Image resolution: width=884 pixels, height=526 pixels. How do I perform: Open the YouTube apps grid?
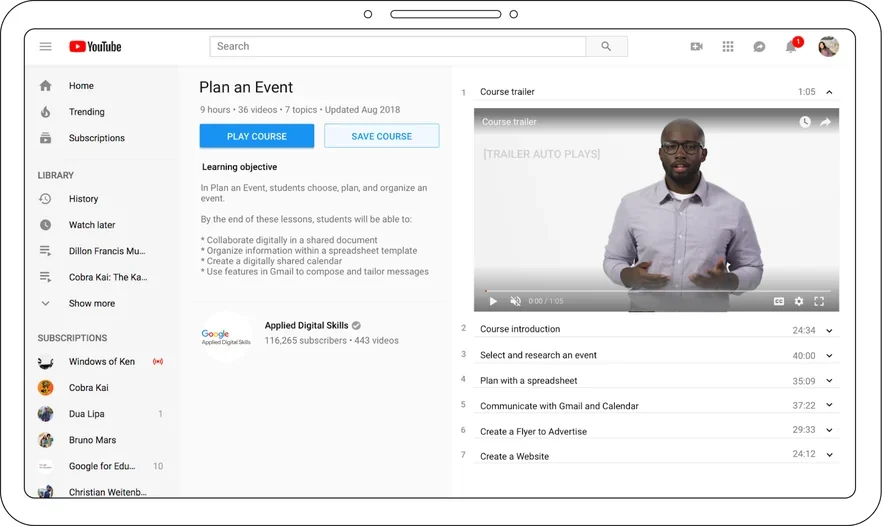728,46
